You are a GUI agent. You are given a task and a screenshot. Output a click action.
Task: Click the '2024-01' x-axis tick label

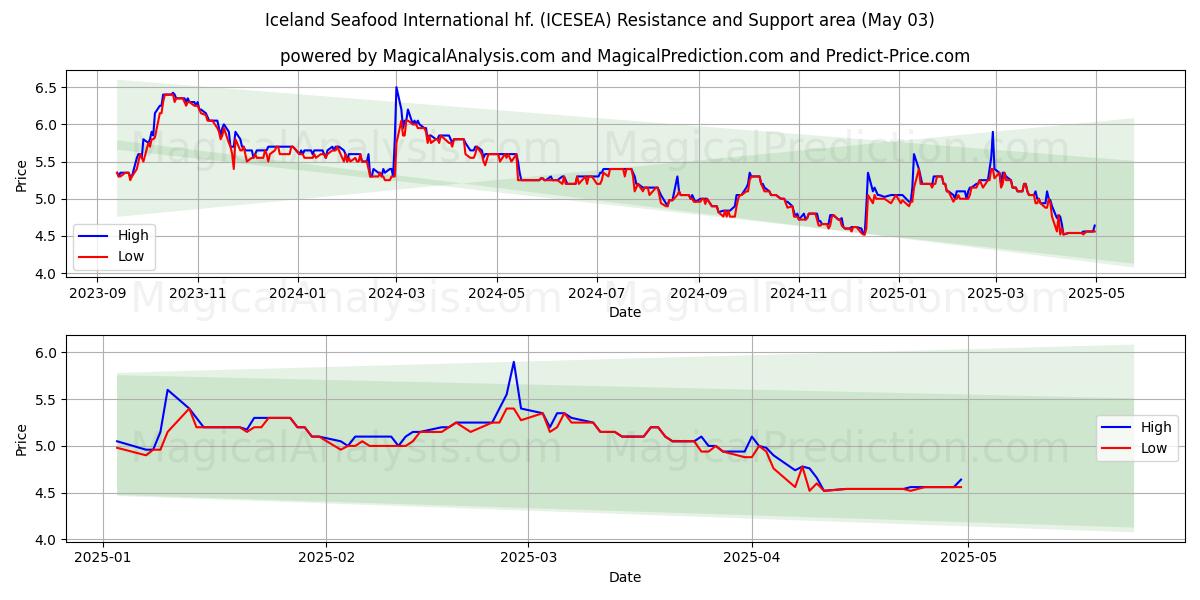(x=297, y=292)
